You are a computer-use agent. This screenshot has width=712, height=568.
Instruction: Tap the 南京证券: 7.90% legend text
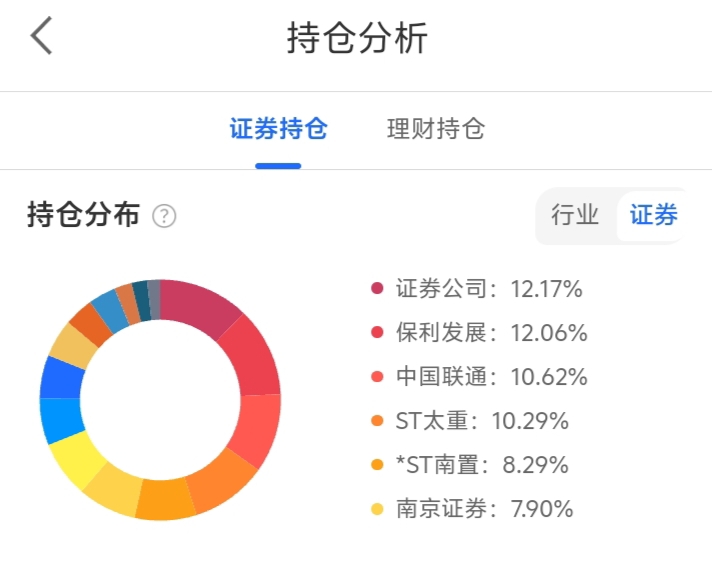[485, 509]
